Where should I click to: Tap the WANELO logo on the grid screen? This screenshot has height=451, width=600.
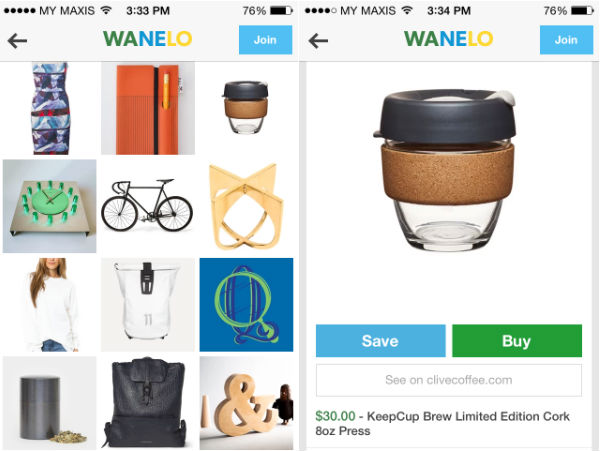tap(147, 39)
